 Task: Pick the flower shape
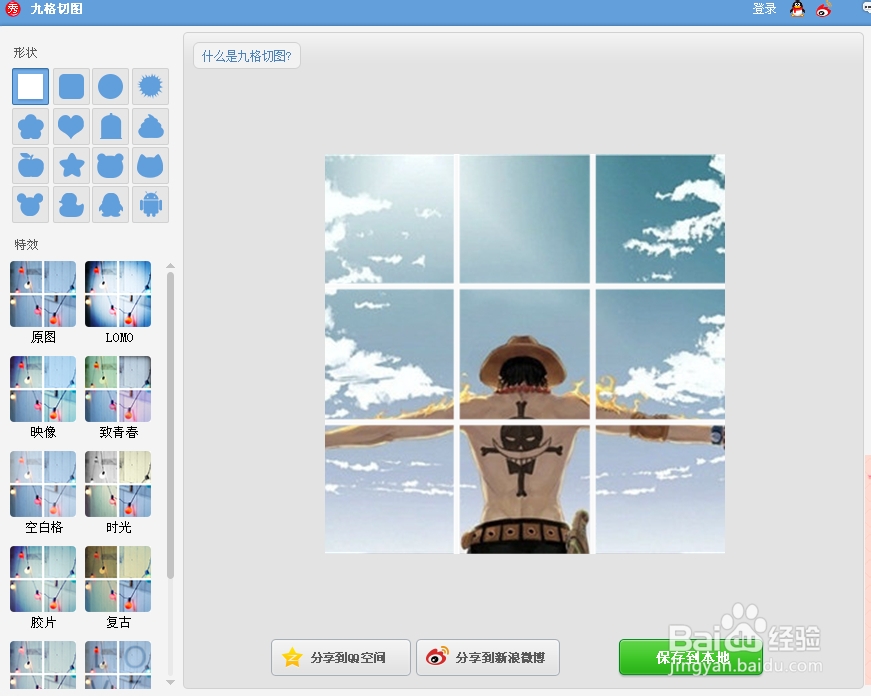click(31, 127)
